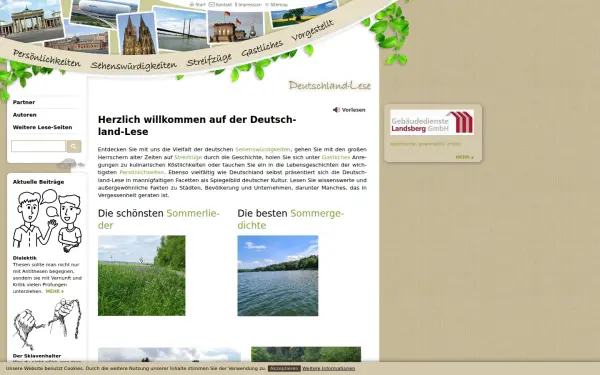Click the green meadow photo thumbnail
600x375 pixels.
[142, 276]
